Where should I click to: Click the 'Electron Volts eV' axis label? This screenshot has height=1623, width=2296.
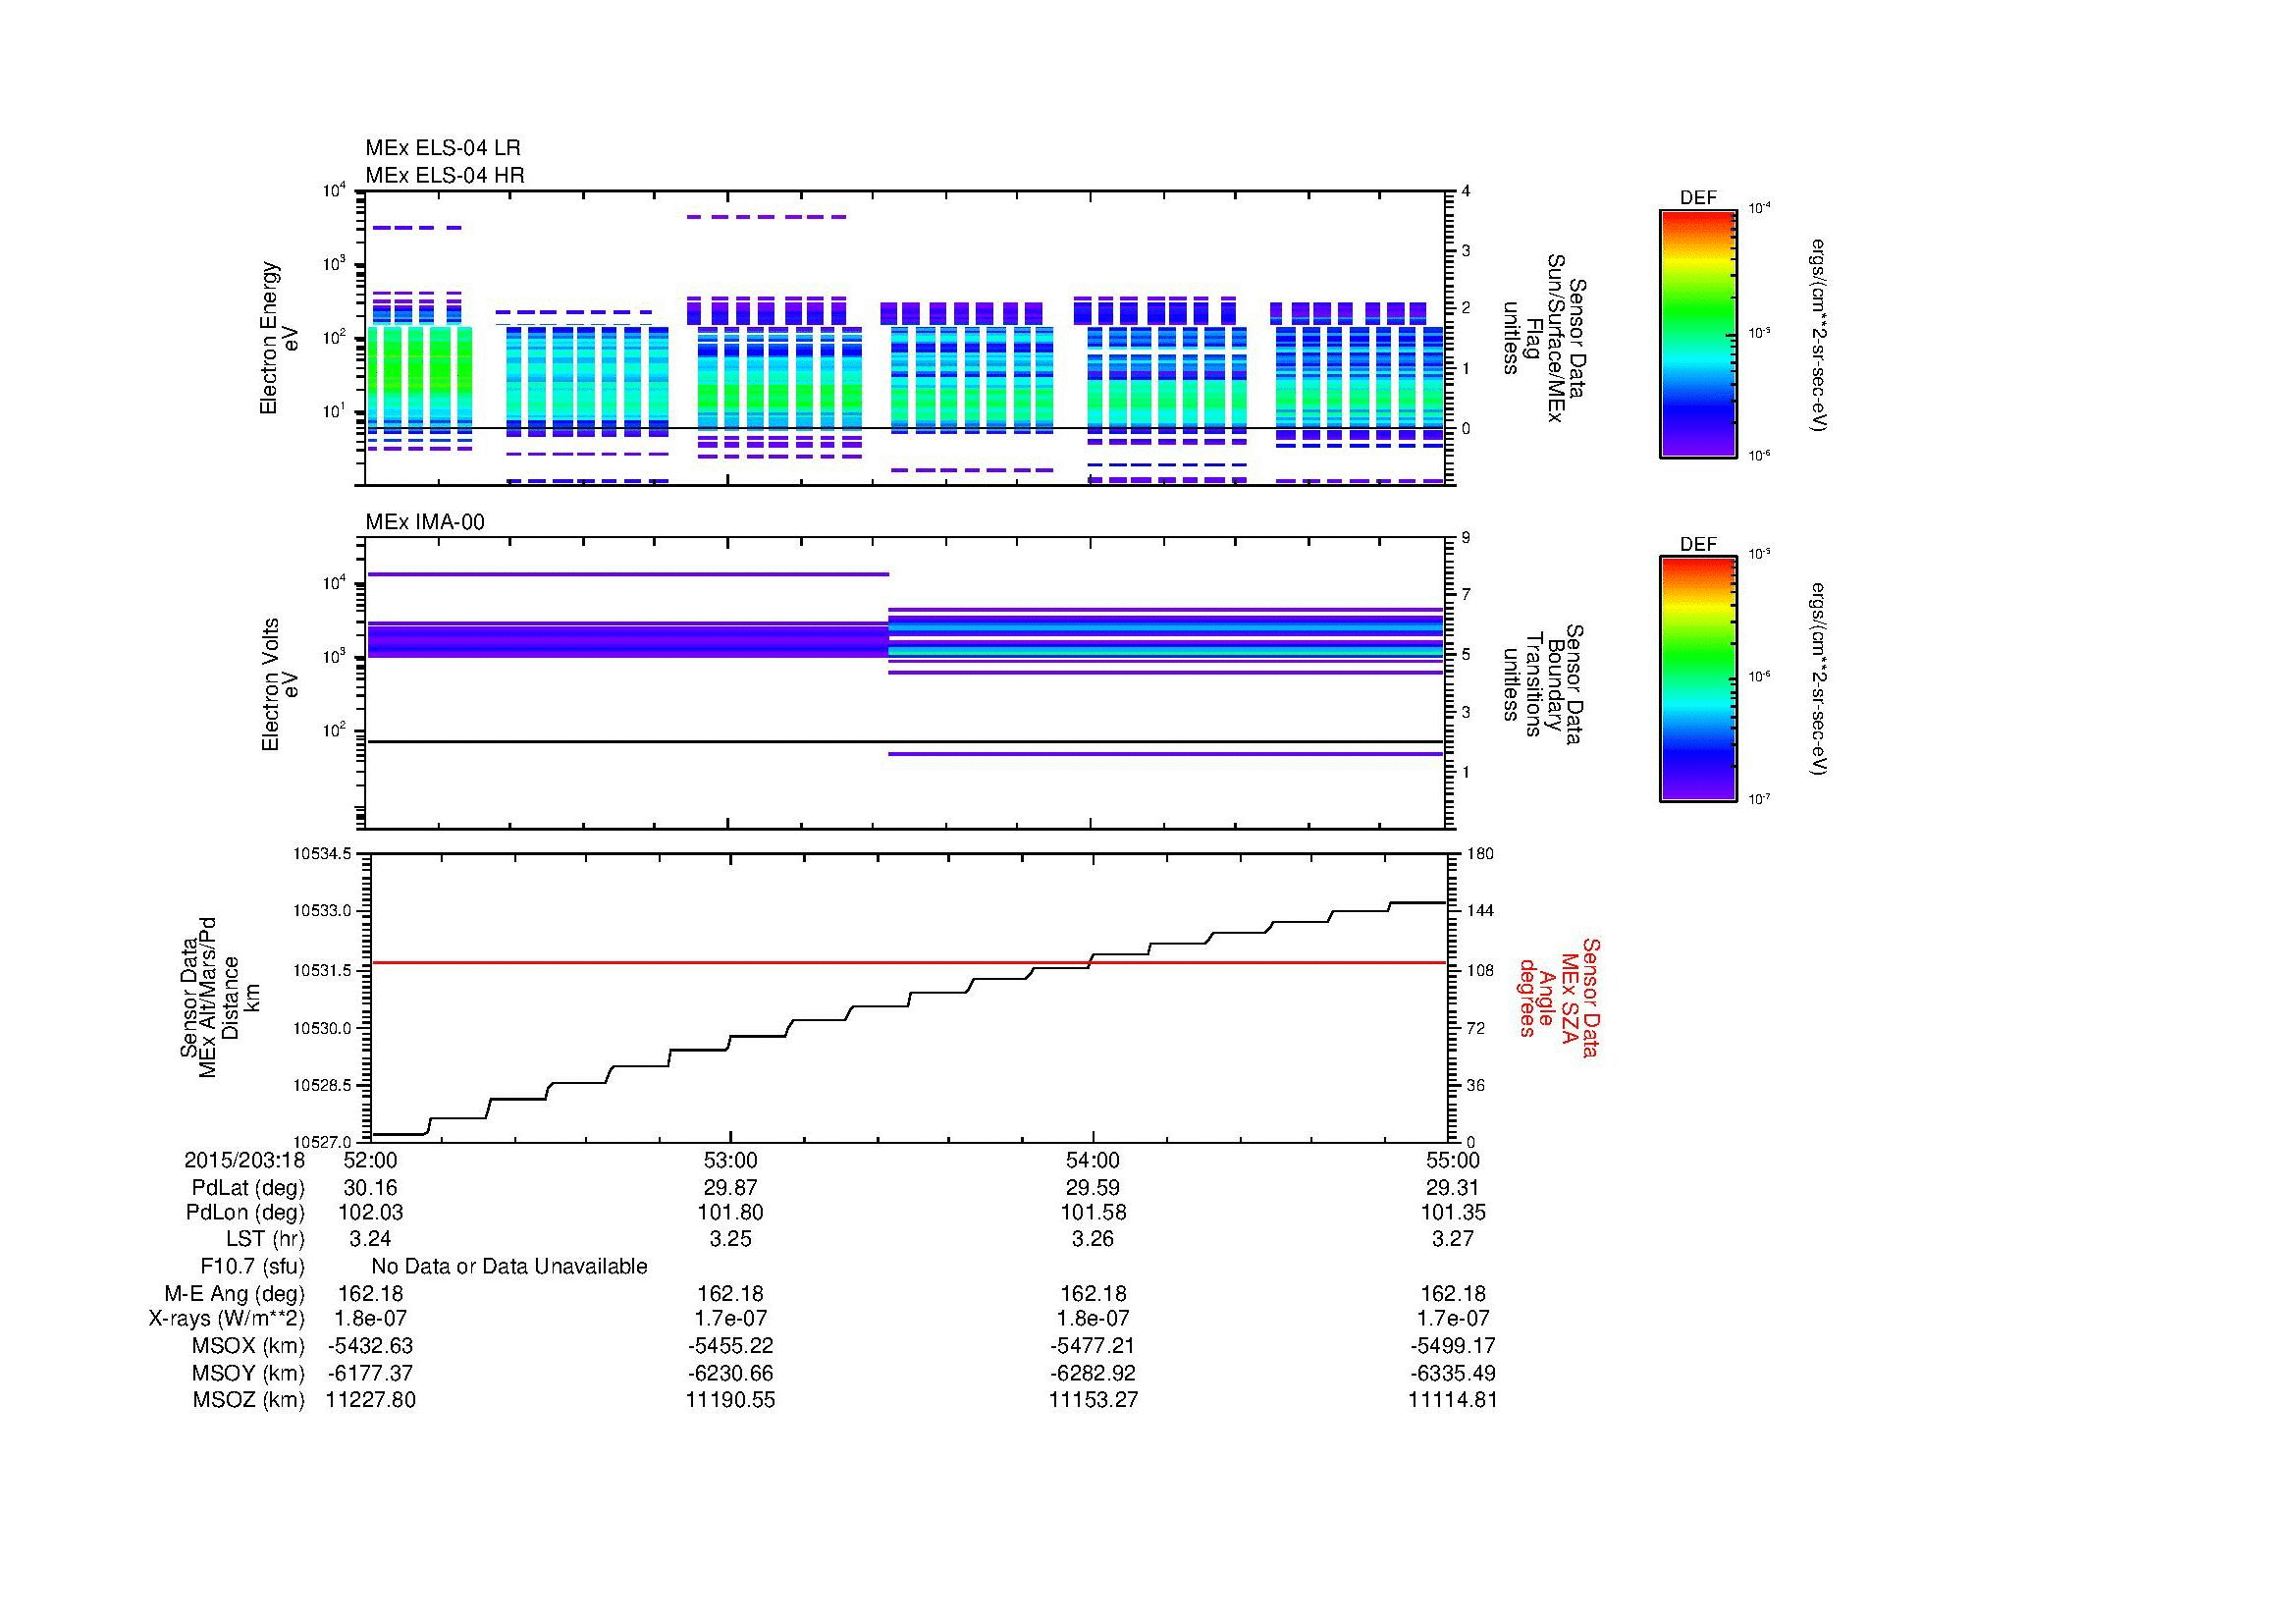pos(279,684)
